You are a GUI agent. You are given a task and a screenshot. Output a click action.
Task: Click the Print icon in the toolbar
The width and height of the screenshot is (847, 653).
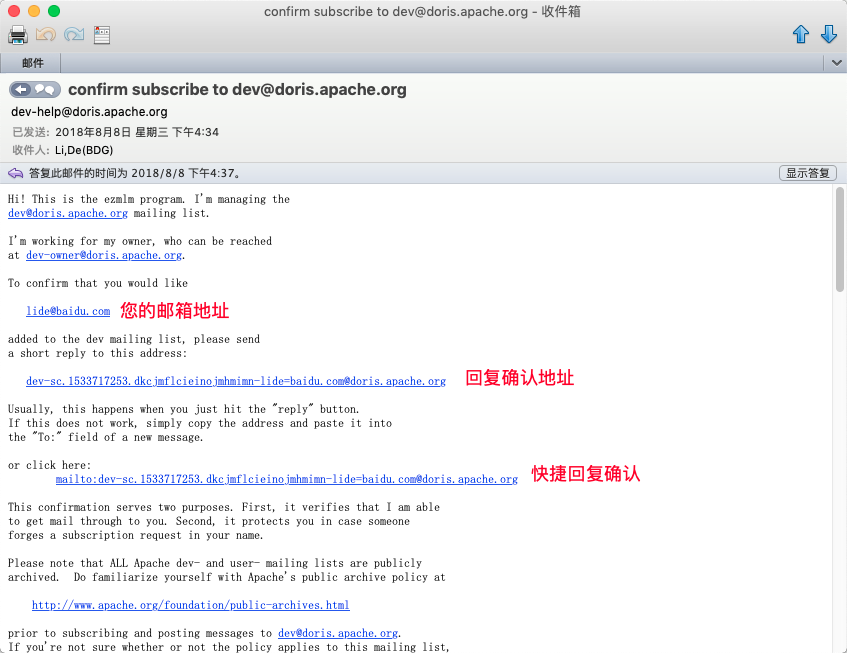pos(18,35)
